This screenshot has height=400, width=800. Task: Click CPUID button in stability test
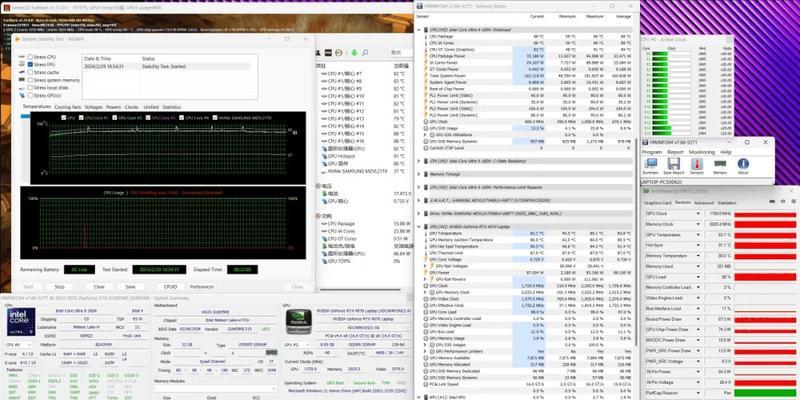[x=170, y=287]
